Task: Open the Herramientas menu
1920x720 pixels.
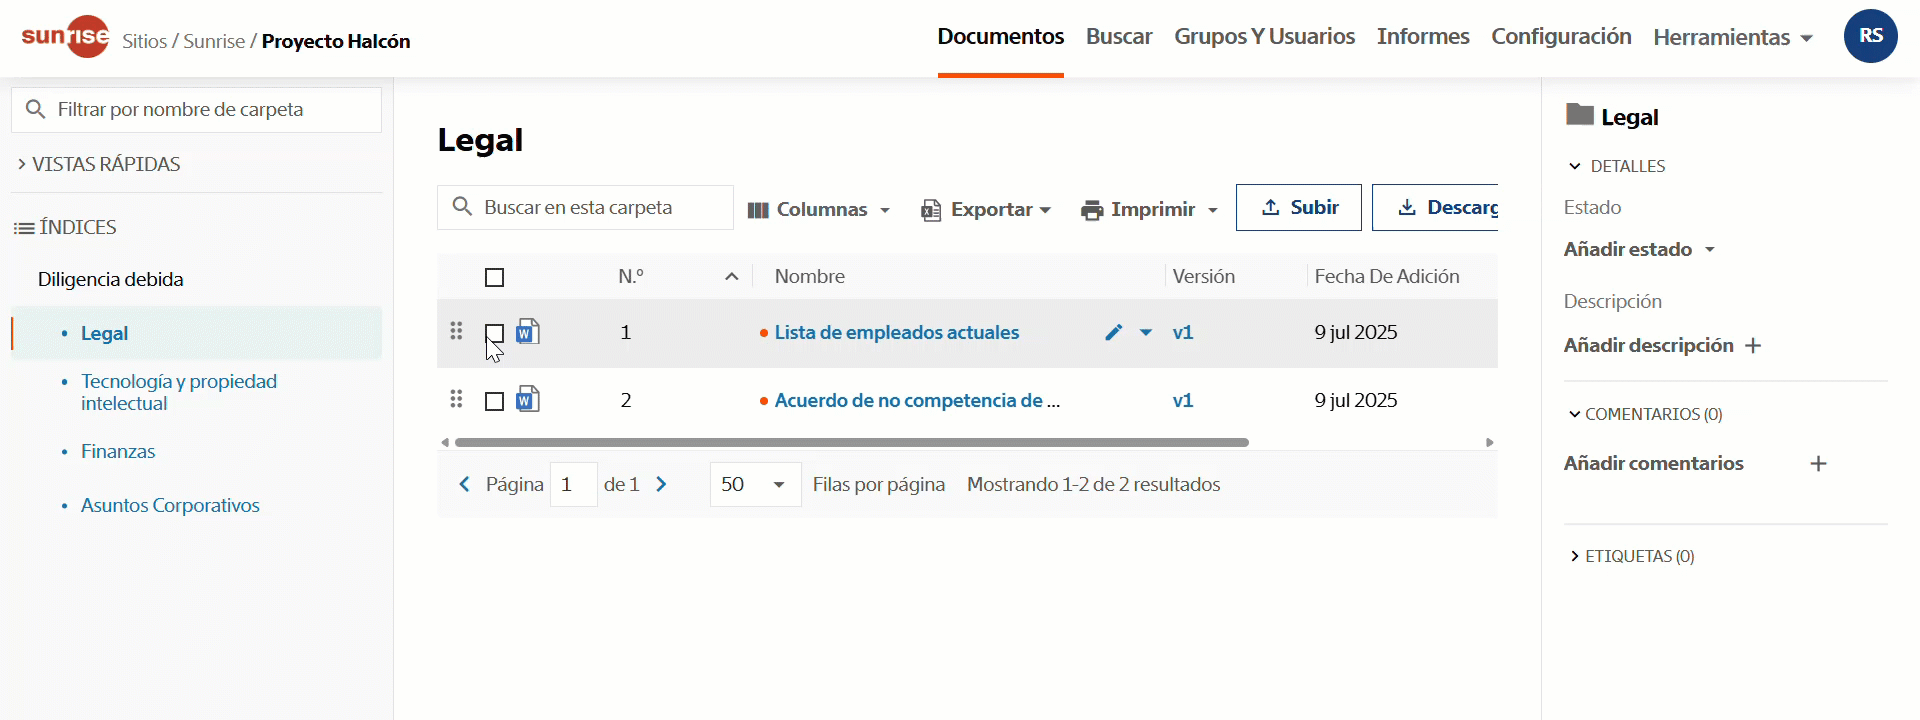Action: pyautogui.click(x=1733, y=37)
